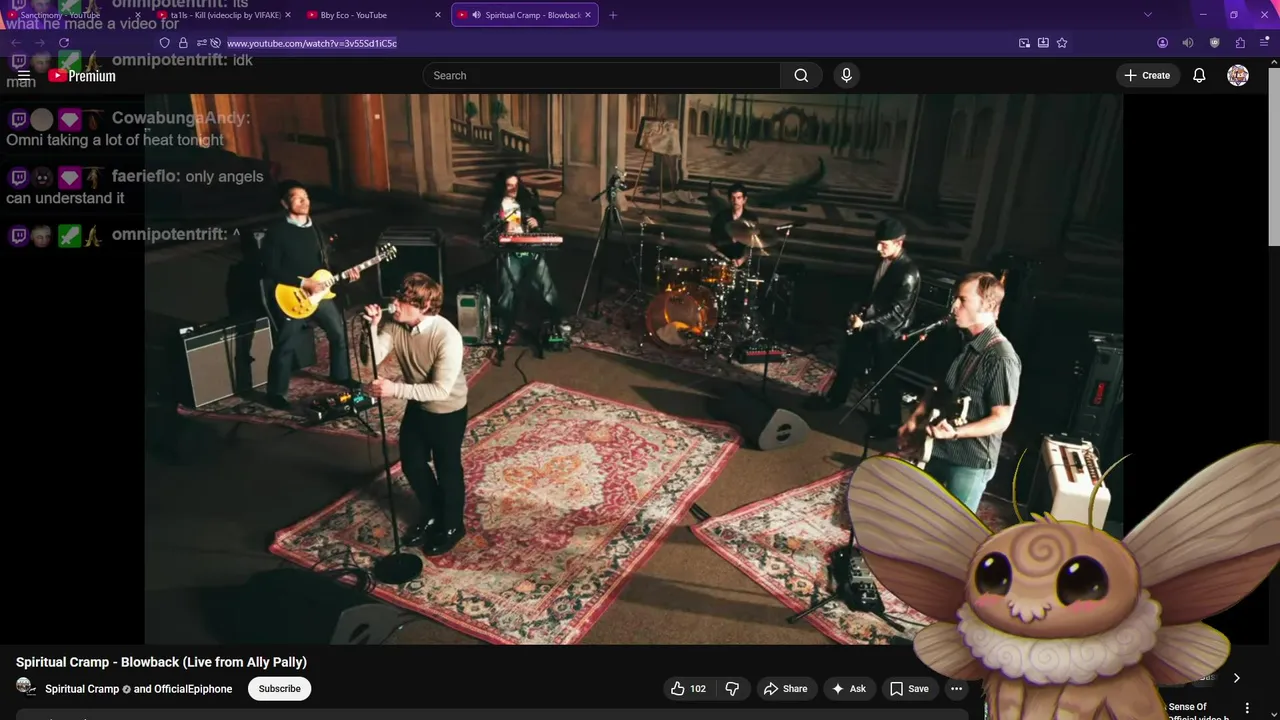Click the browser toolbar speaker icon
Screen dimensions: 1280x720
coord(1188,43)
